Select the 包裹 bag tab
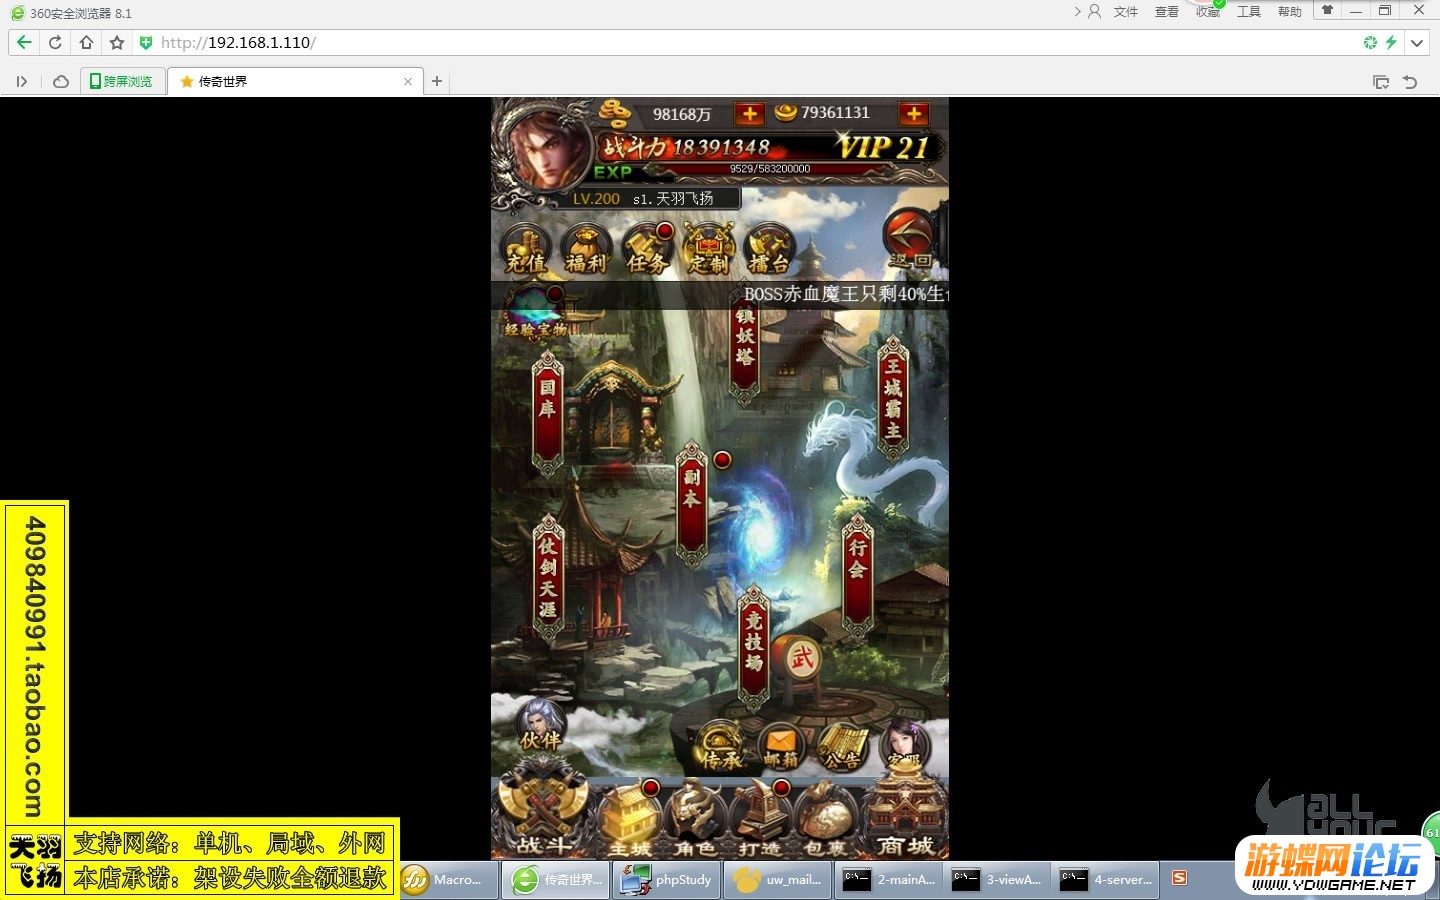The image size is (1440, 900). (826, 821)
